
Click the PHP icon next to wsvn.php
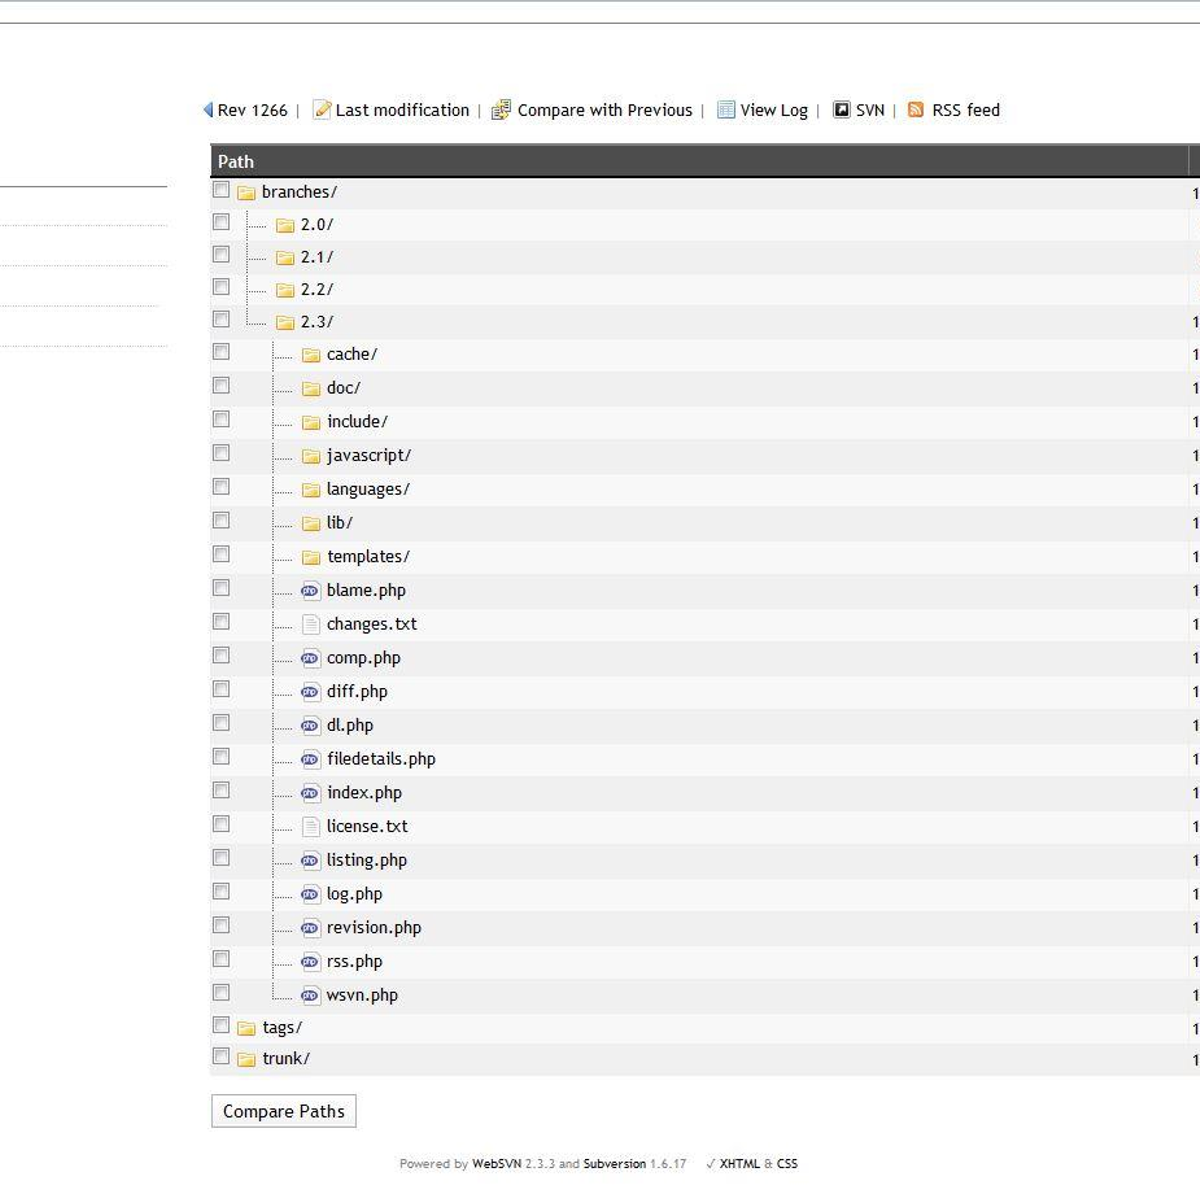click(x=310, y=995)
